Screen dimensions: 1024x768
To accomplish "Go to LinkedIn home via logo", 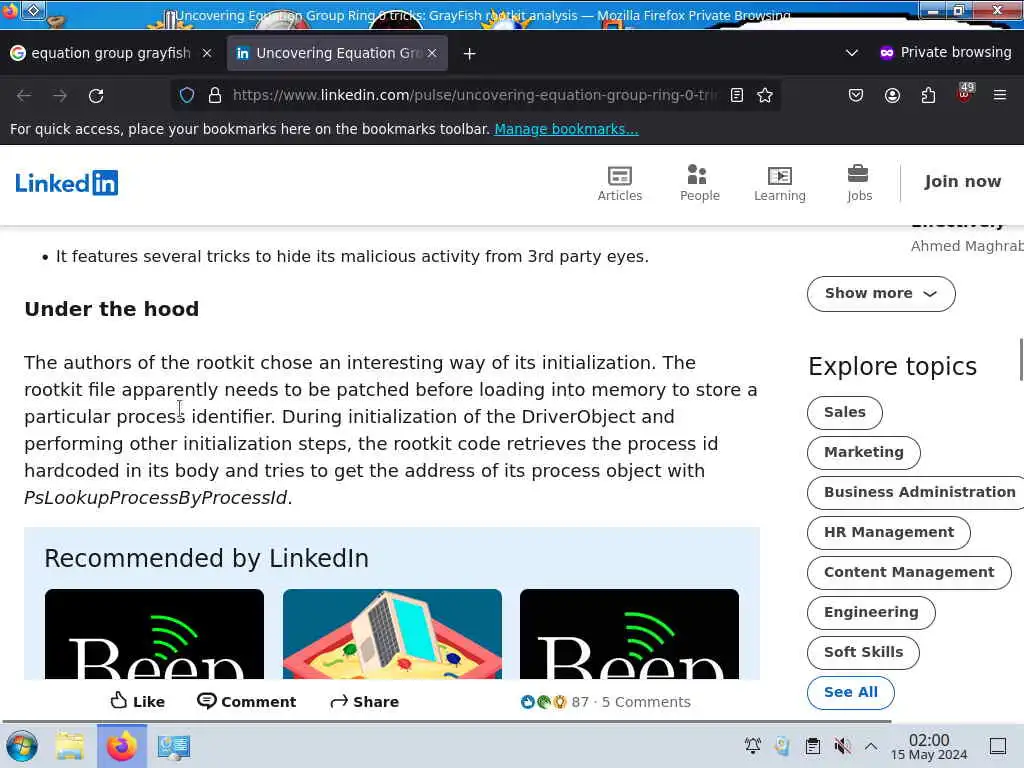I will pyautogui.click(x=67, y=183).
